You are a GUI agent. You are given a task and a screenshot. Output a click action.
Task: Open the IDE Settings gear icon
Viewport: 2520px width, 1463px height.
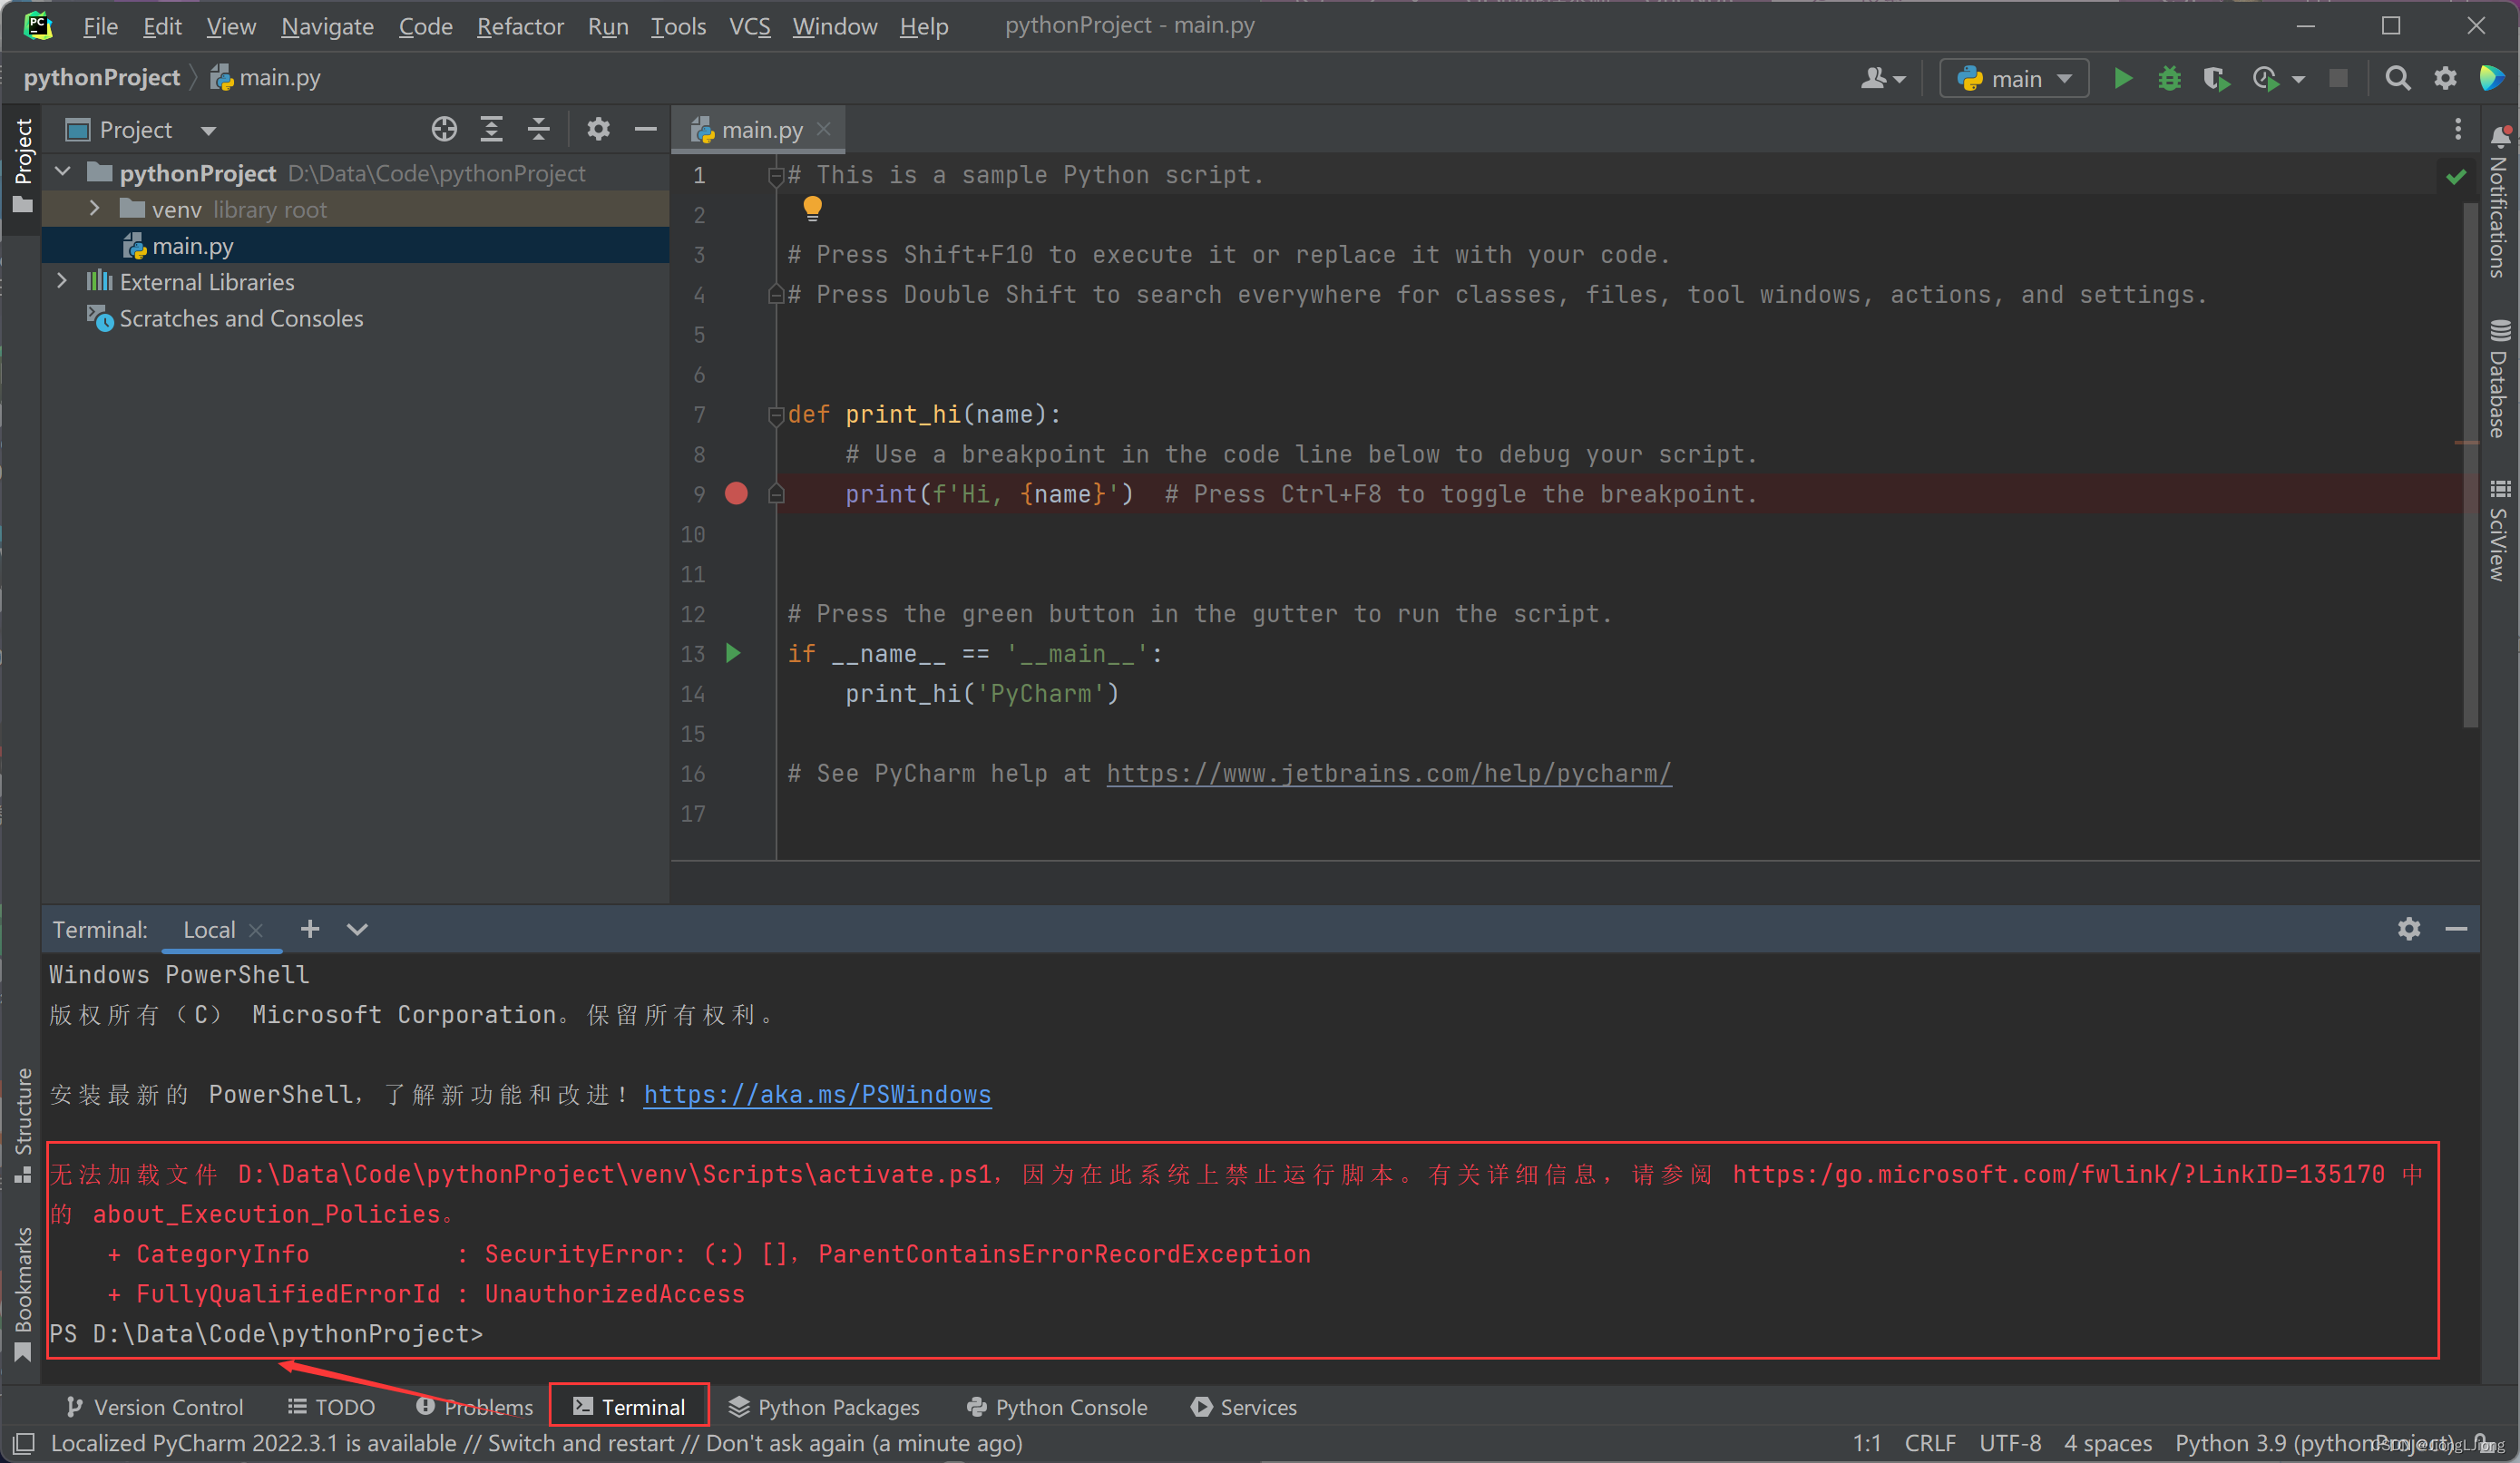tap(2445, 78)
